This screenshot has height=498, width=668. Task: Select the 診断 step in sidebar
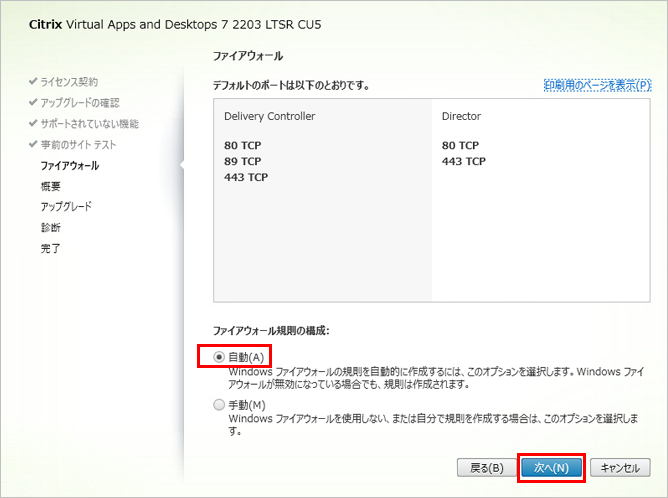[51, 227]
